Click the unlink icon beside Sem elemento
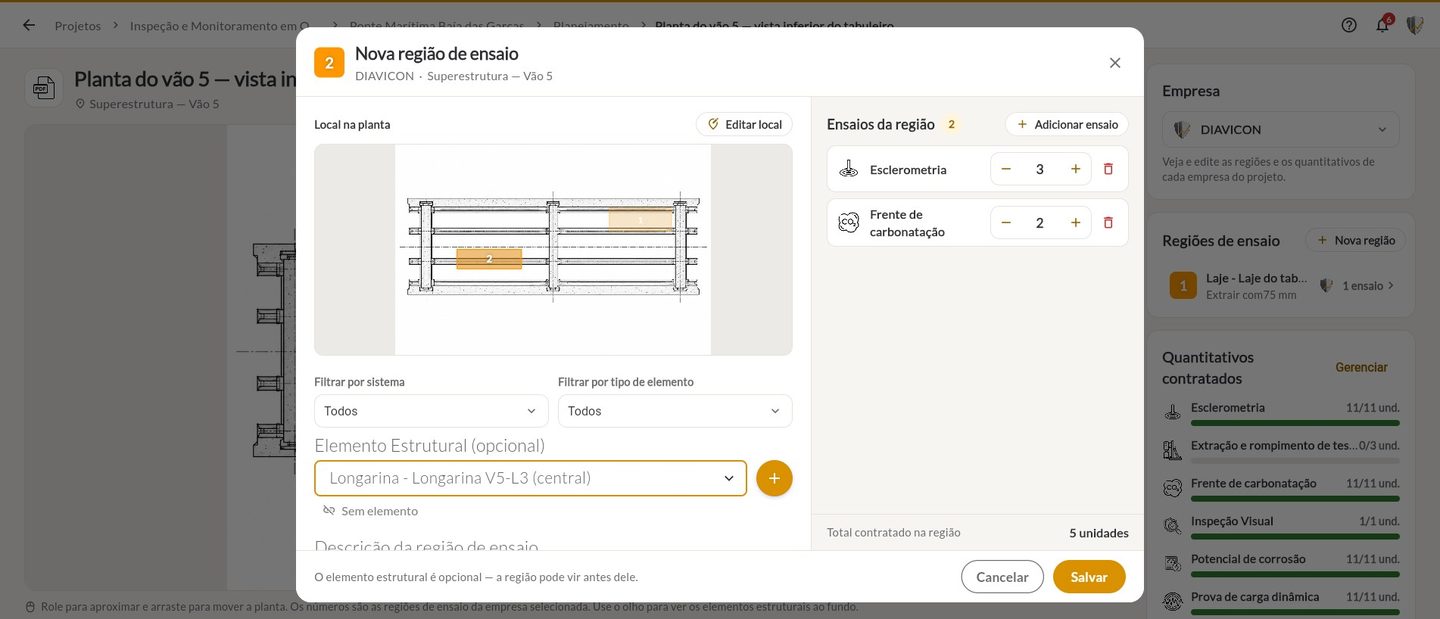 pyautogui.click(x=329, y=511)
